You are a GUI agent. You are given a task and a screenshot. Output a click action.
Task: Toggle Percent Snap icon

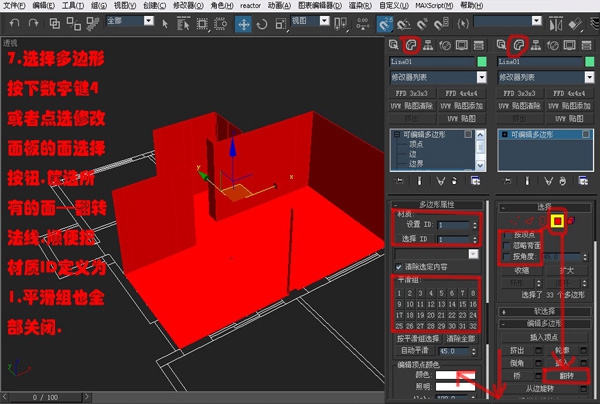[422, 24]
